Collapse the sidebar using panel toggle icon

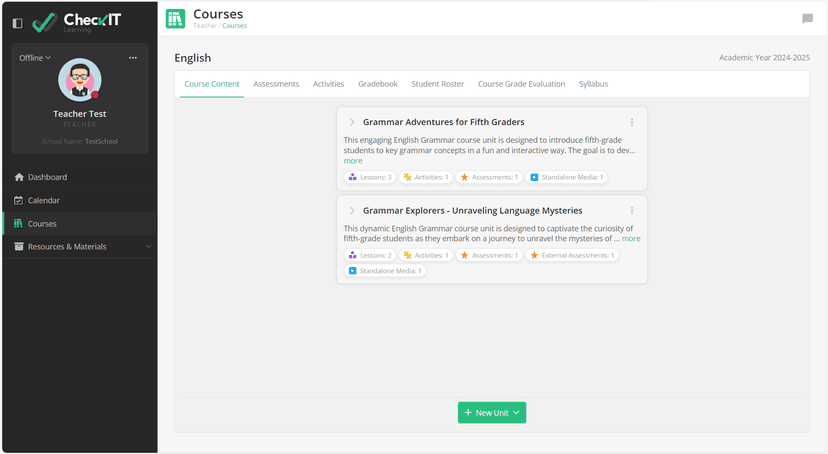[17, 23]
